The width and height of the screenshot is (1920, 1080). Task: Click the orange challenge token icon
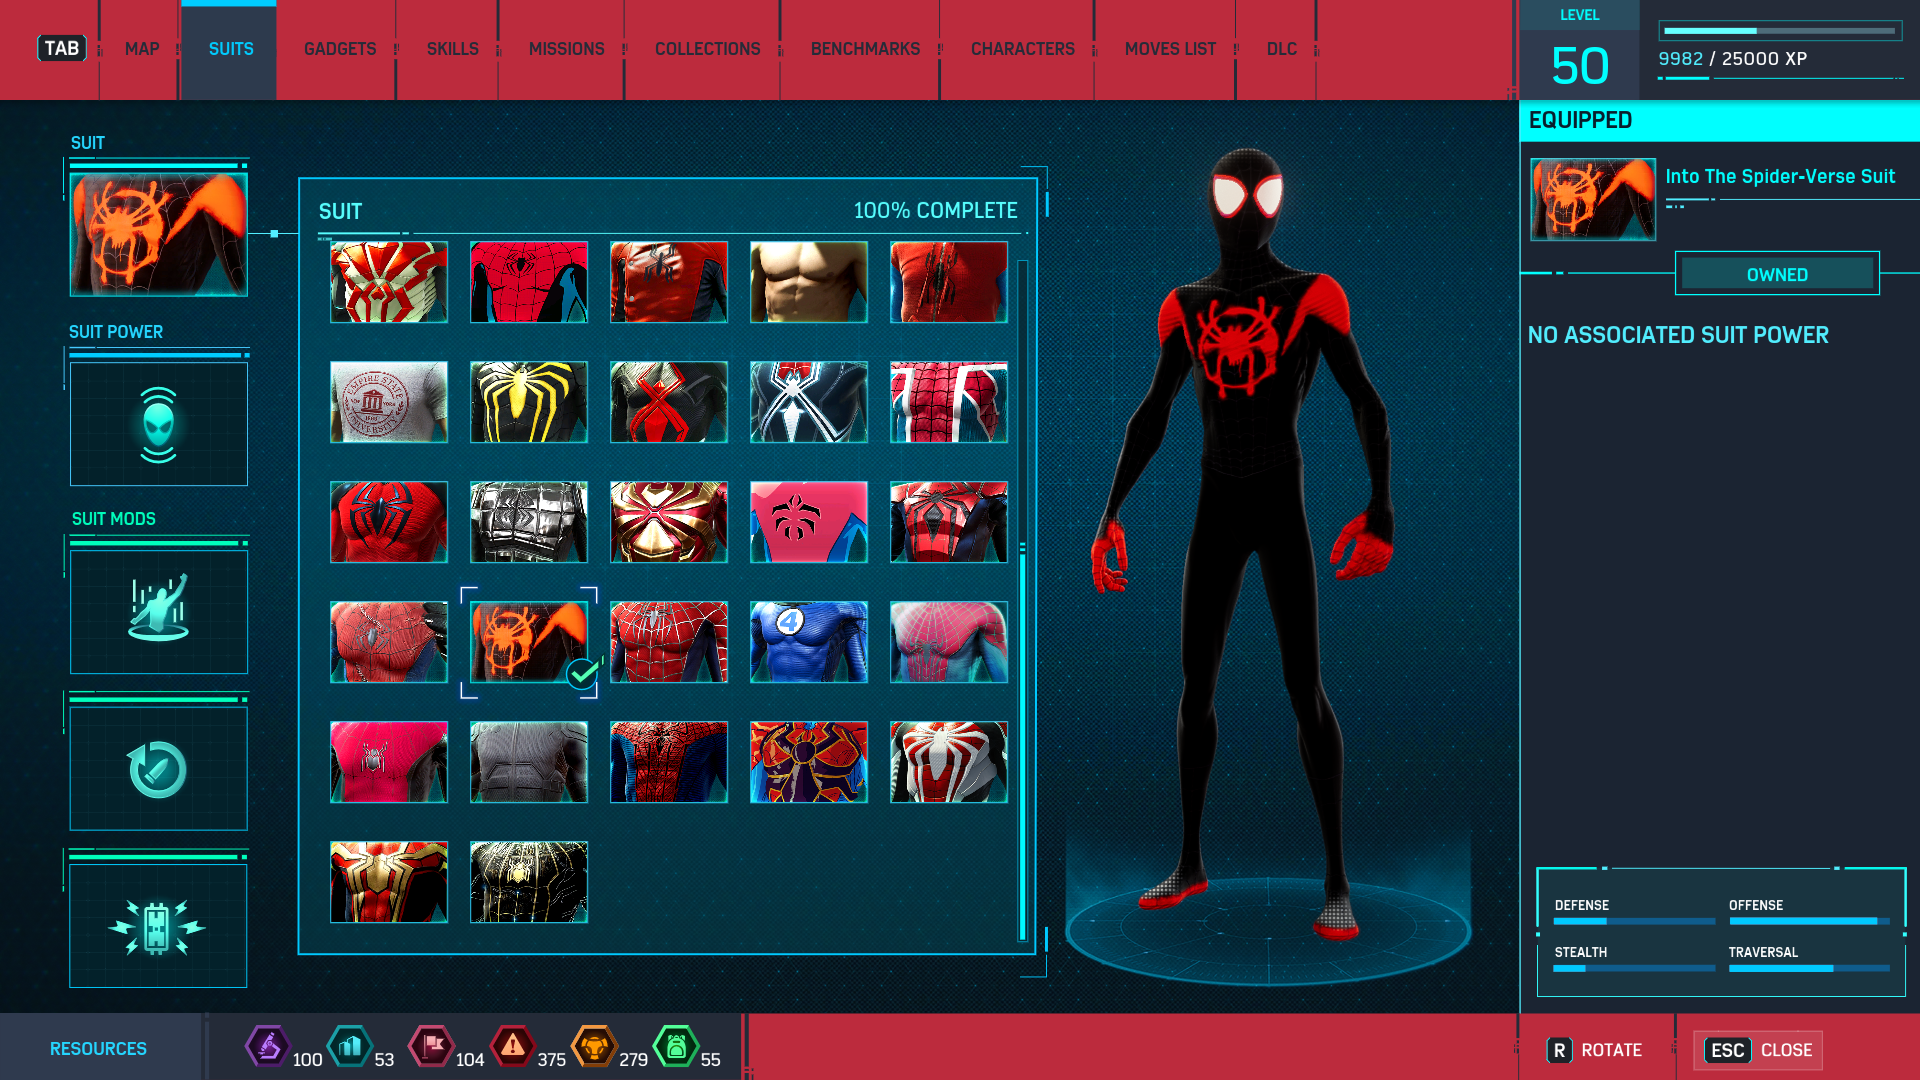pos(594,1047)
